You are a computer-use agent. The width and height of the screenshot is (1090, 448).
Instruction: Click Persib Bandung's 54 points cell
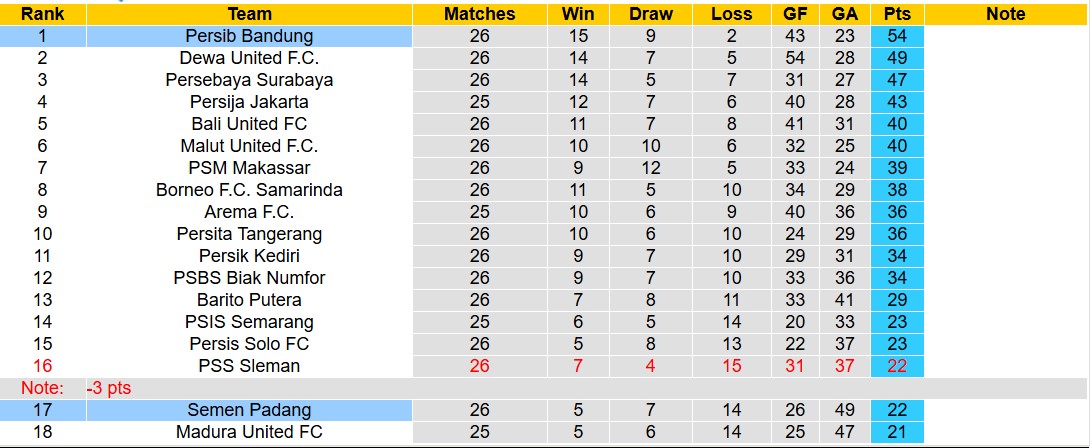(897, 36)
